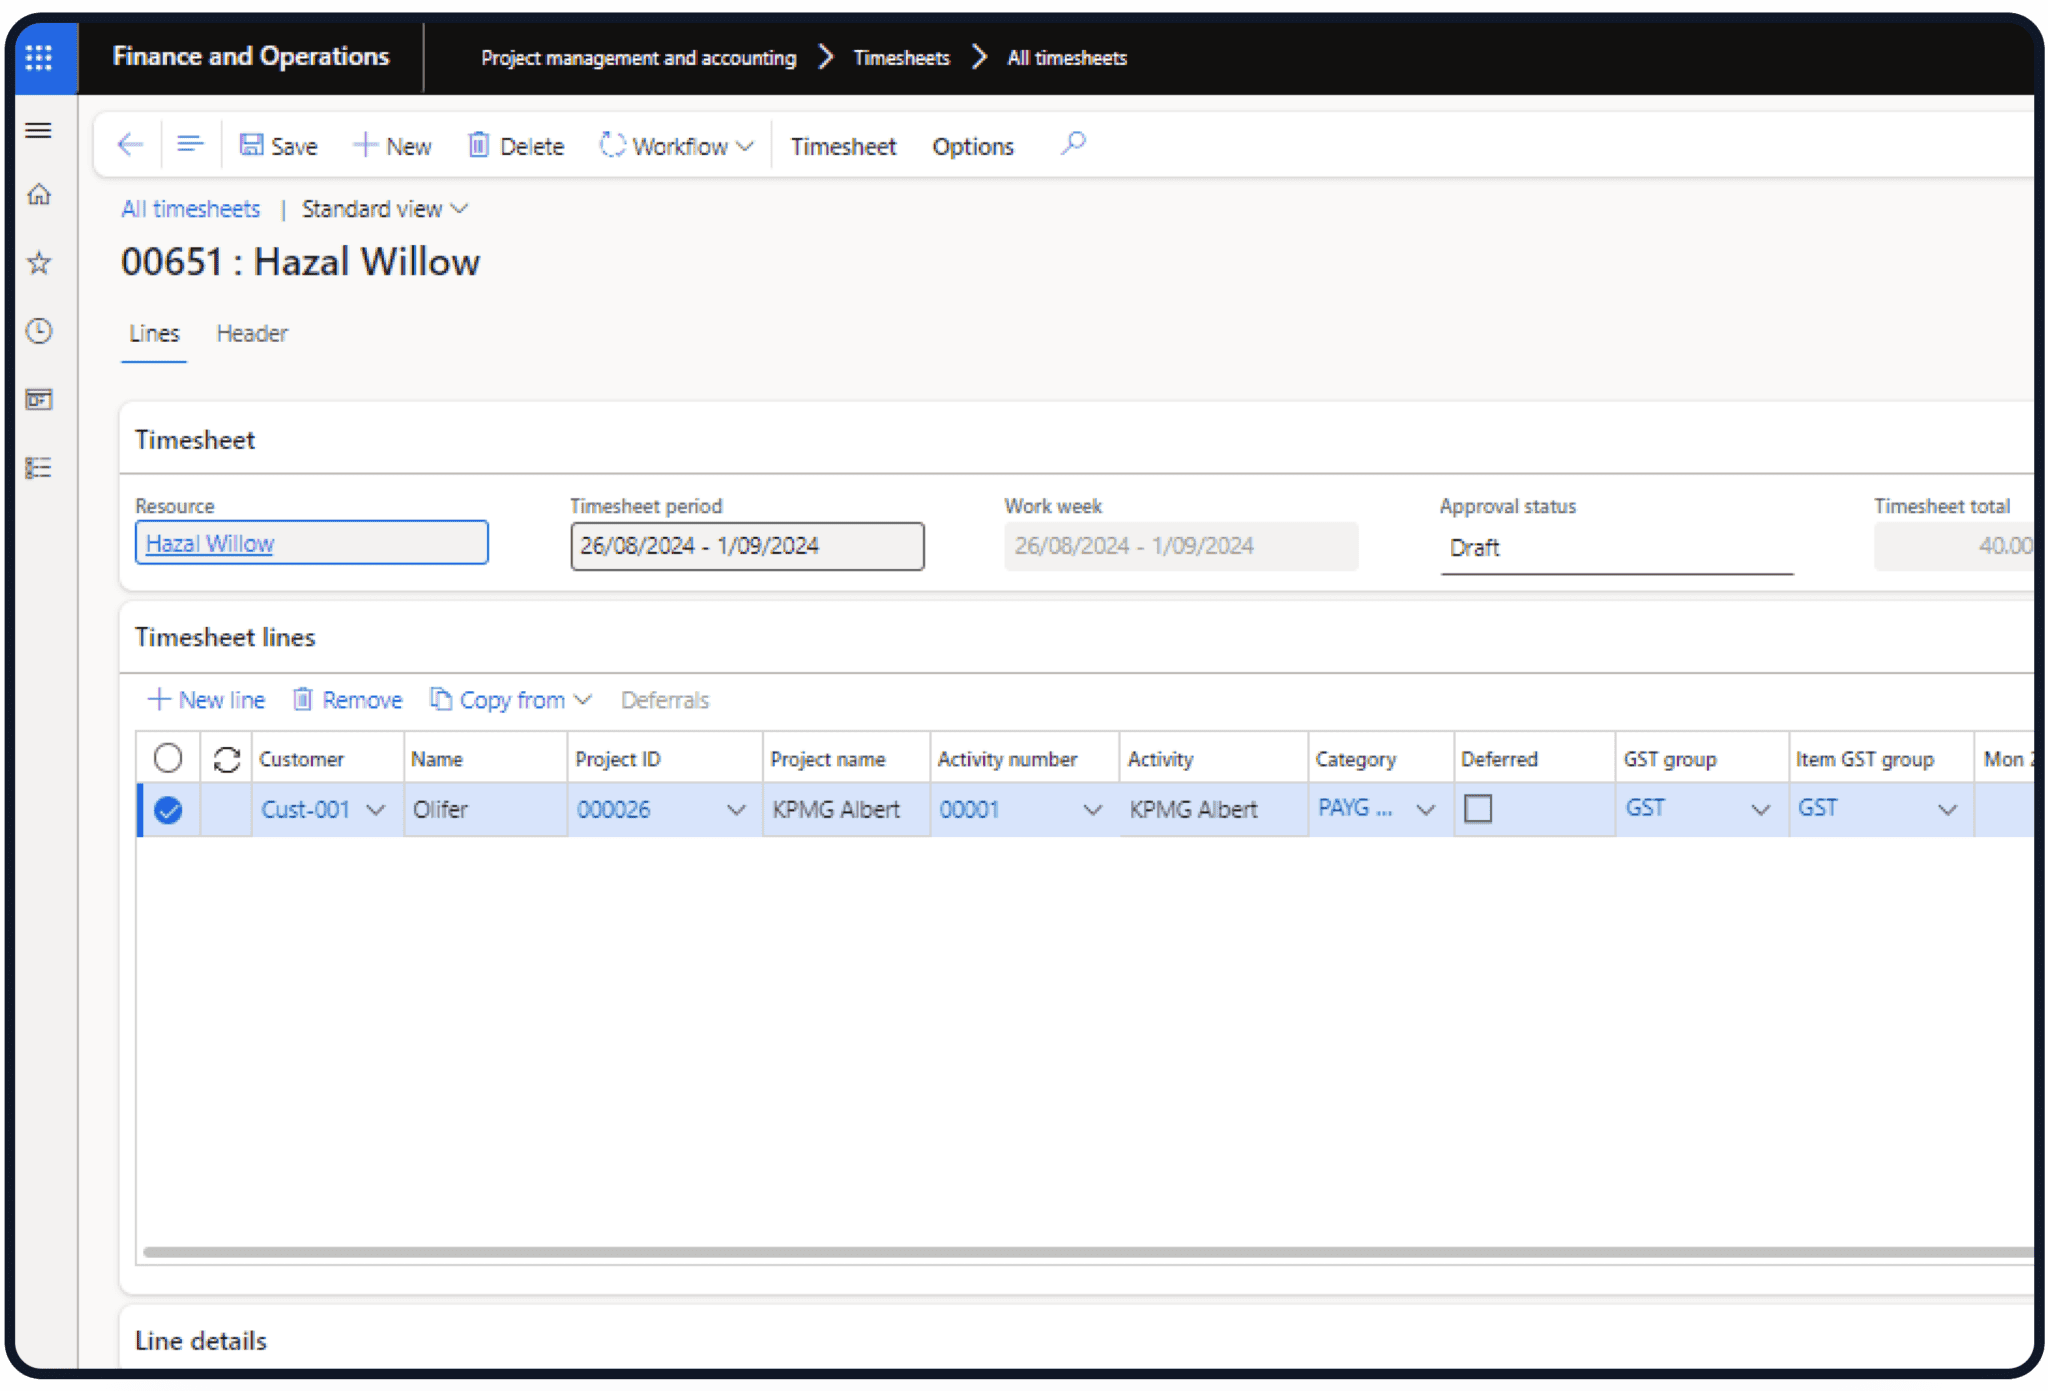
Task: Click the KPMG Albert project name cell
Action: point(846,810)
